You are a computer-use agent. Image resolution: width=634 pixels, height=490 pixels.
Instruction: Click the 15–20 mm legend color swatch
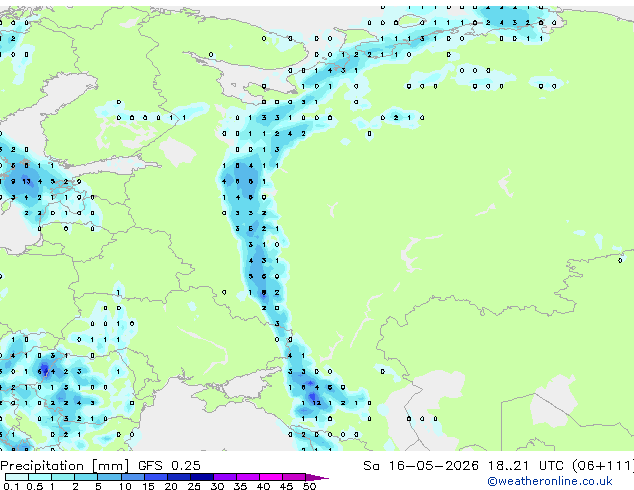click(155, 477)
